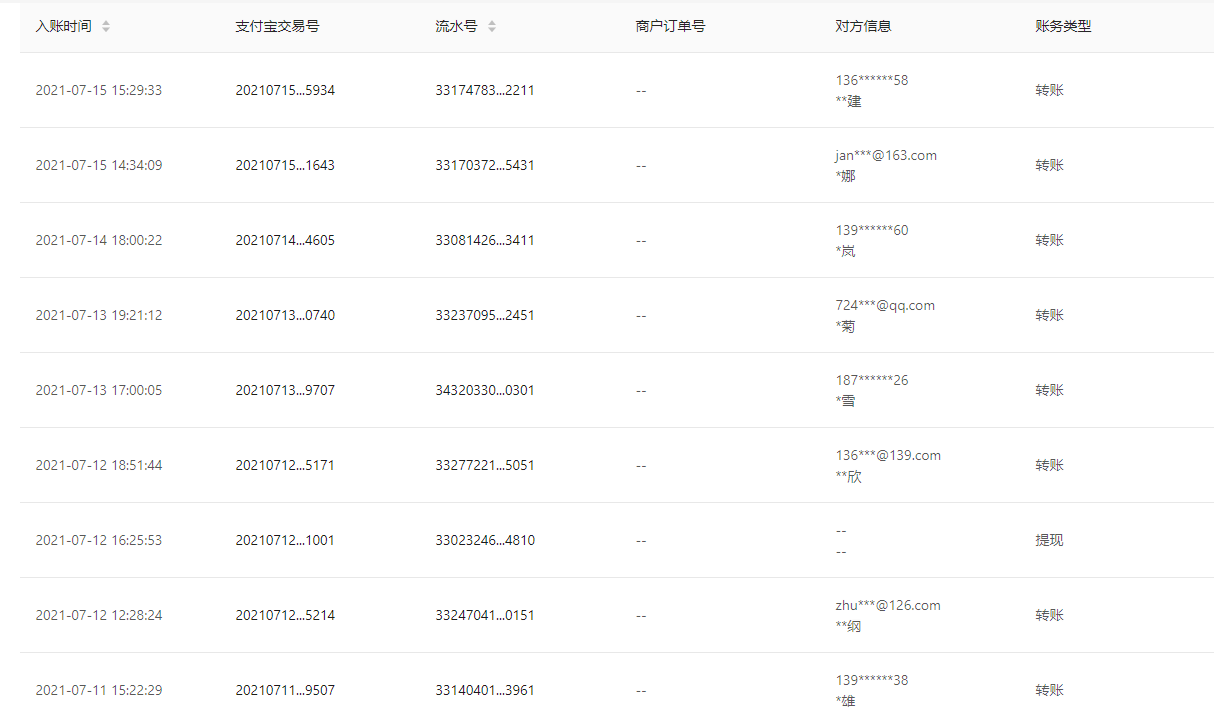Open transaction number 20210712...1001
Screen dimensions: 1214x724
point(285,540)
